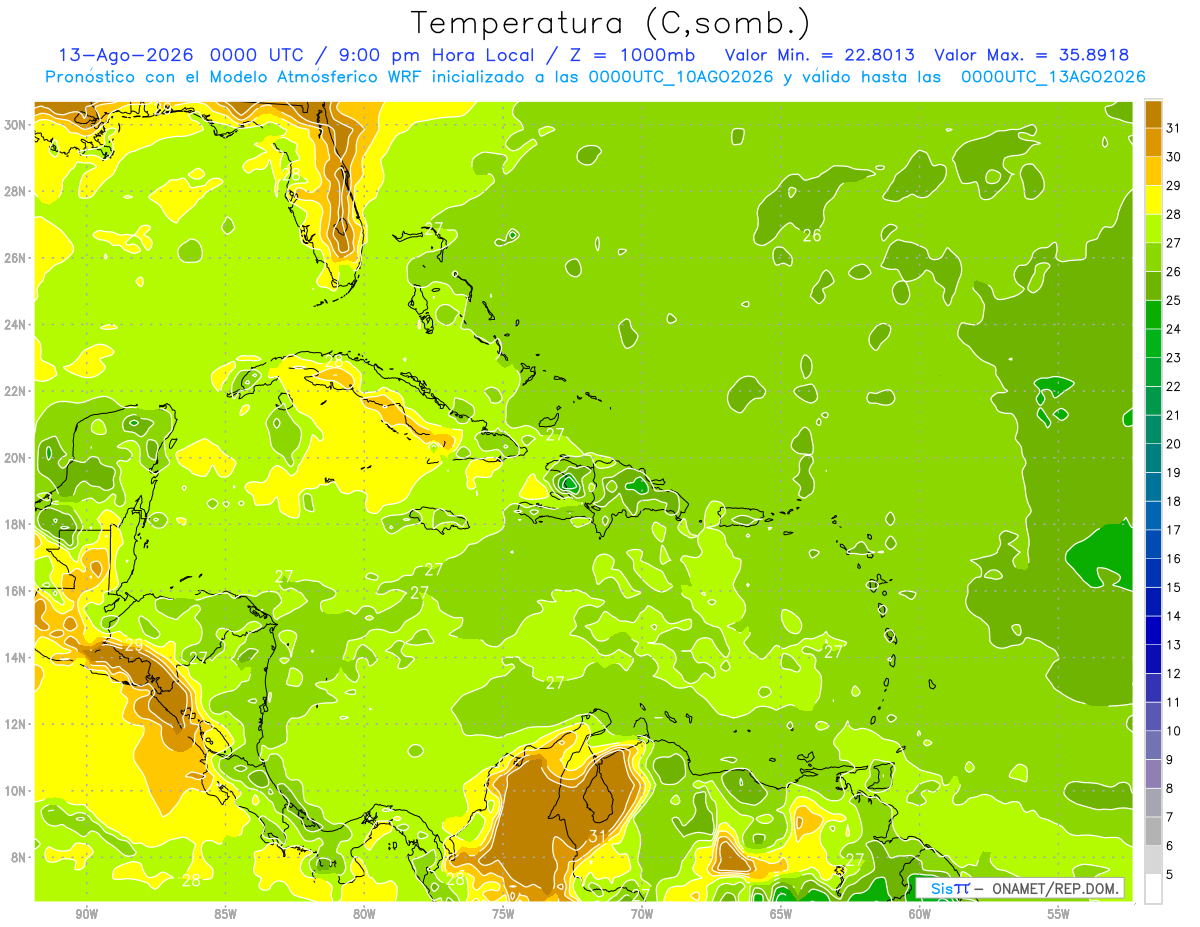Click the blue legend swatch between 16 and 17
The width and height of the screenshot is (1200, 927).
[1154, 545]
